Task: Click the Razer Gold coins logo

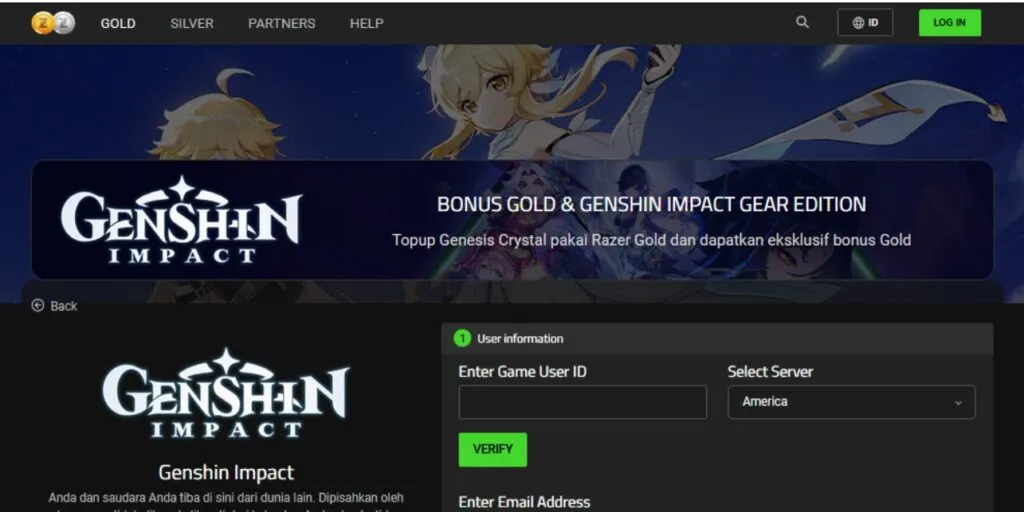Action: [53, 23]
